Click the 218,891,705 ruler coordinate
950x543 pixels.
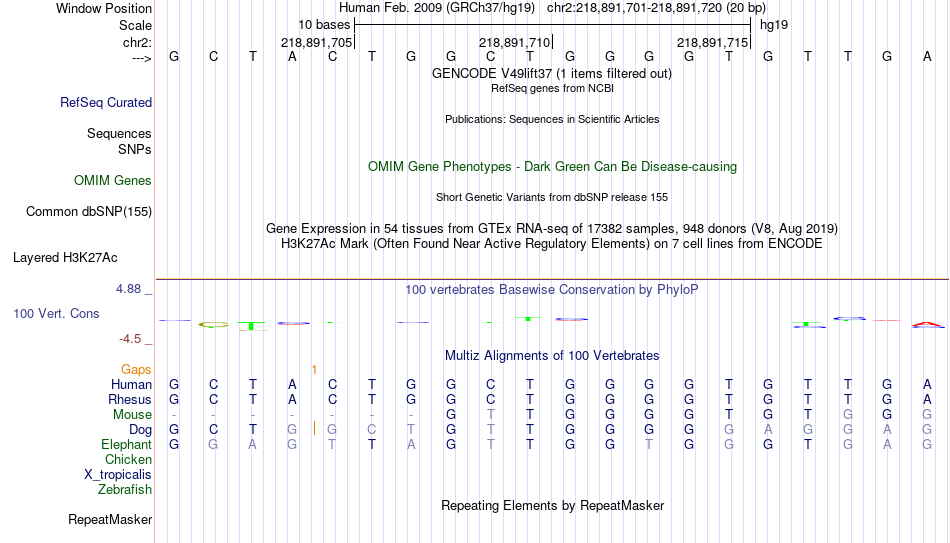click(316, 42)
